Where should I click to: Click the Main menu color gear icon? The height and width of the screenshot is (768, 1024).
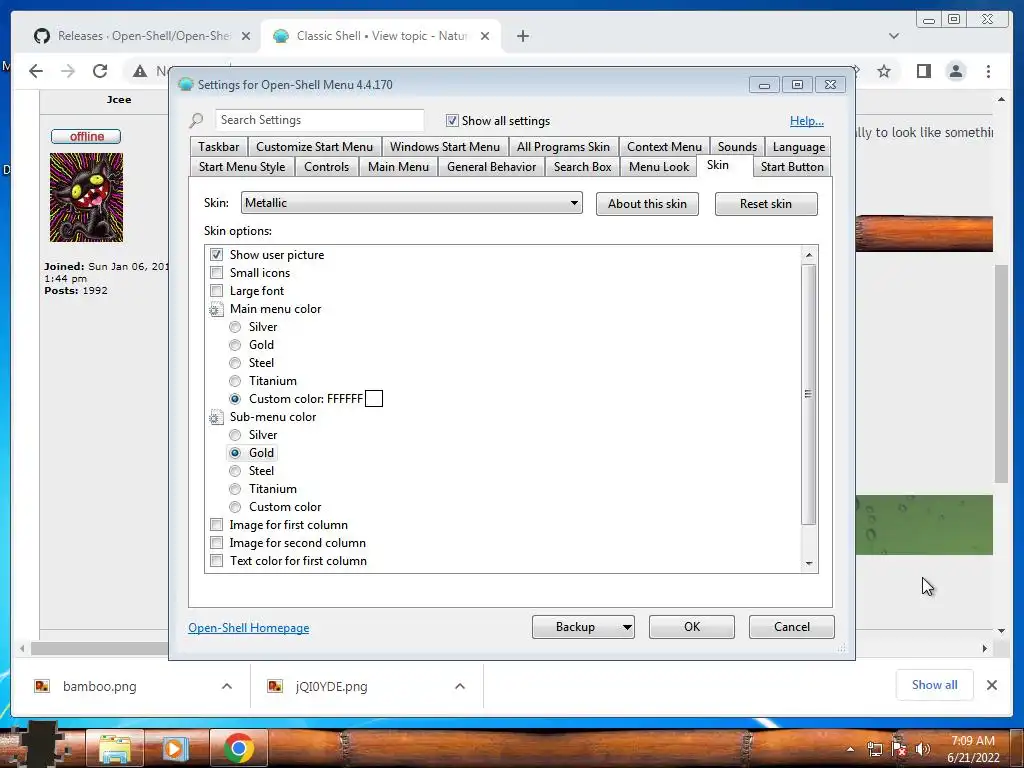216,309
